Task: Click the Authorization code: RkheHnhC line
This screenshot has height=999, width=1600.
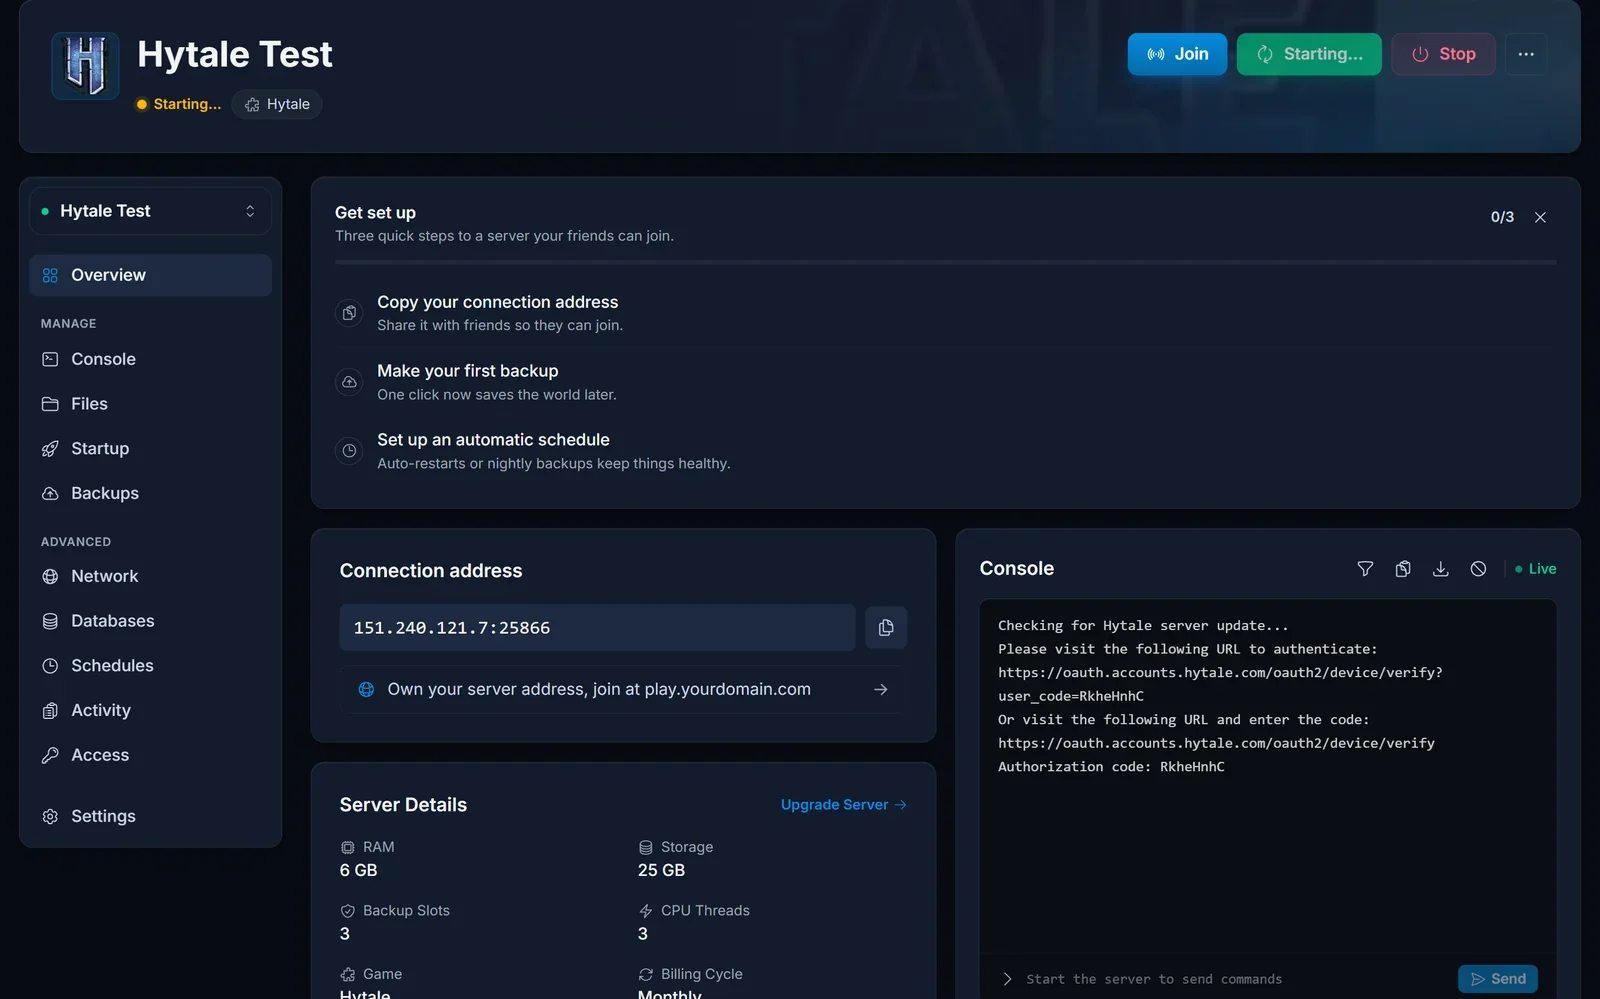Action: (x=1111, y=767)
